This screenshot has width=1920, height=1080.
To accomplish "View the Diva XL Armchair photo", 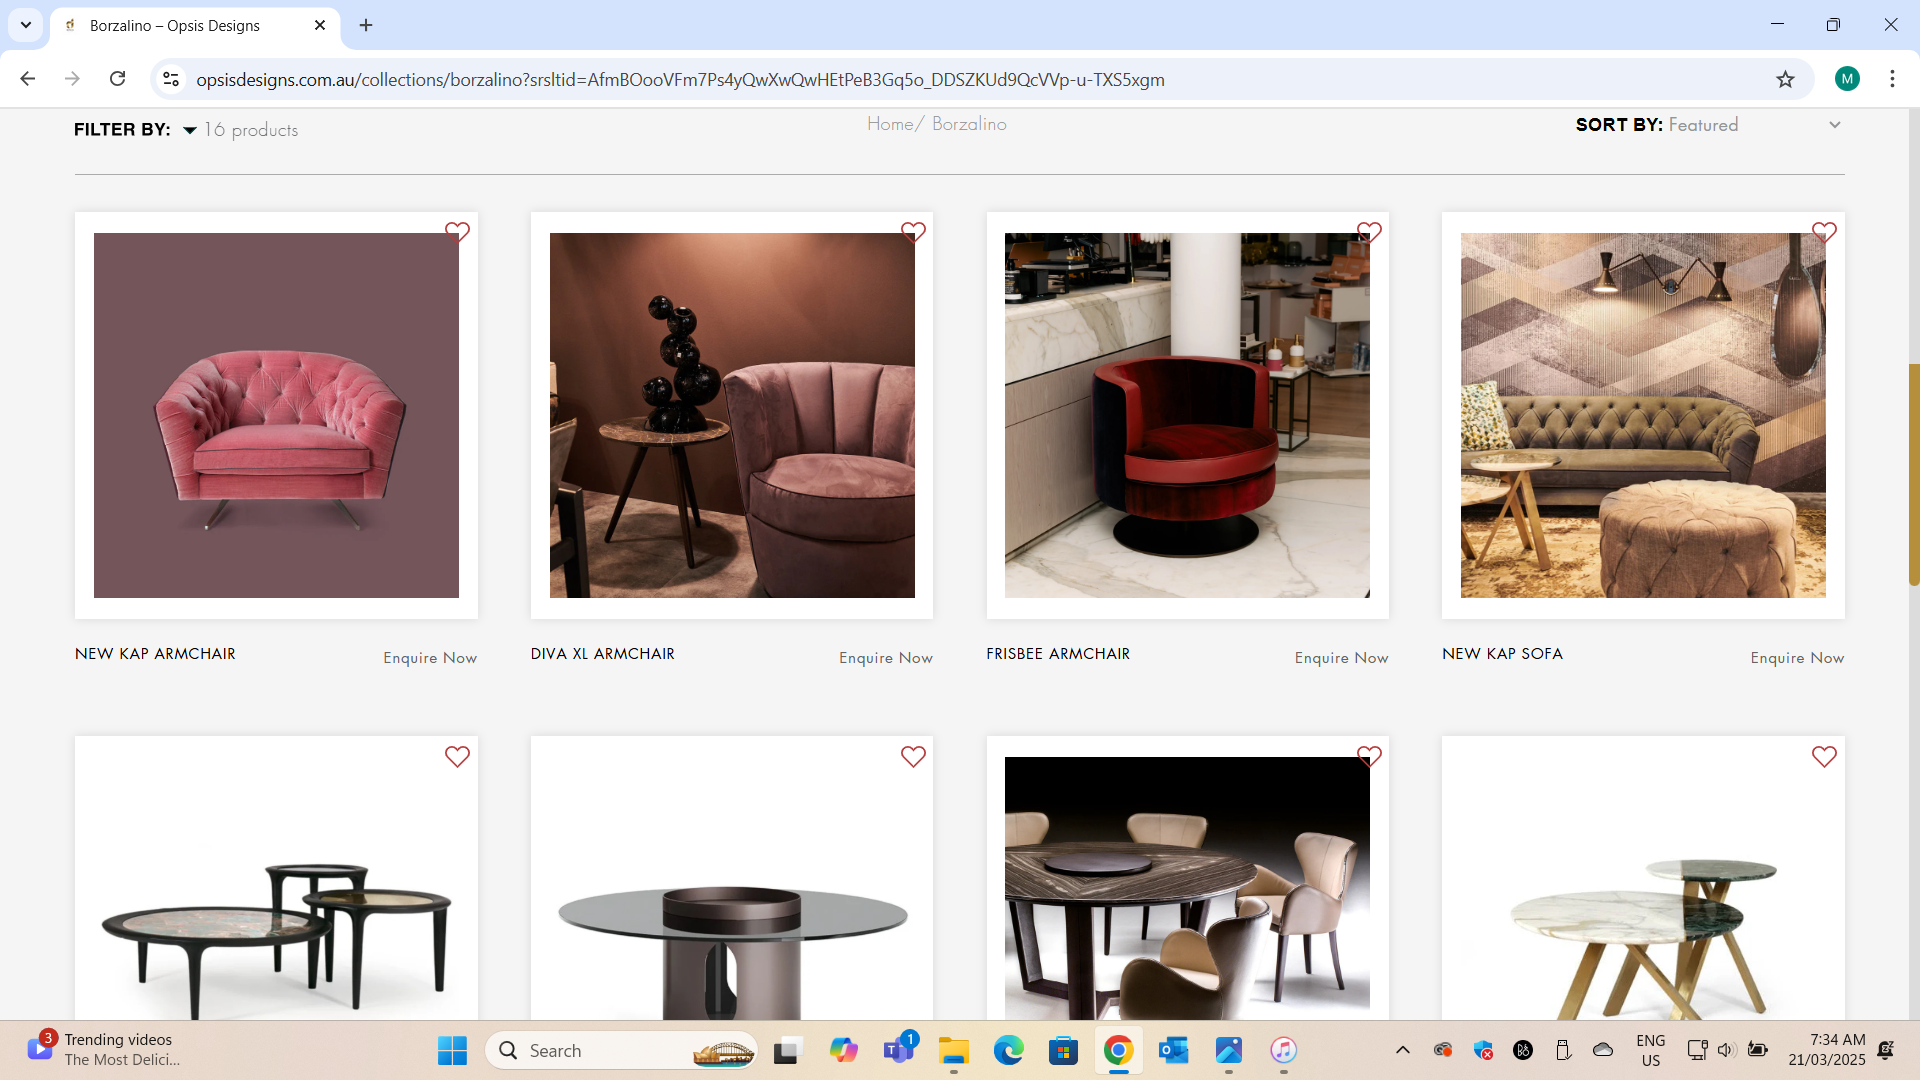I will (732, 415).
